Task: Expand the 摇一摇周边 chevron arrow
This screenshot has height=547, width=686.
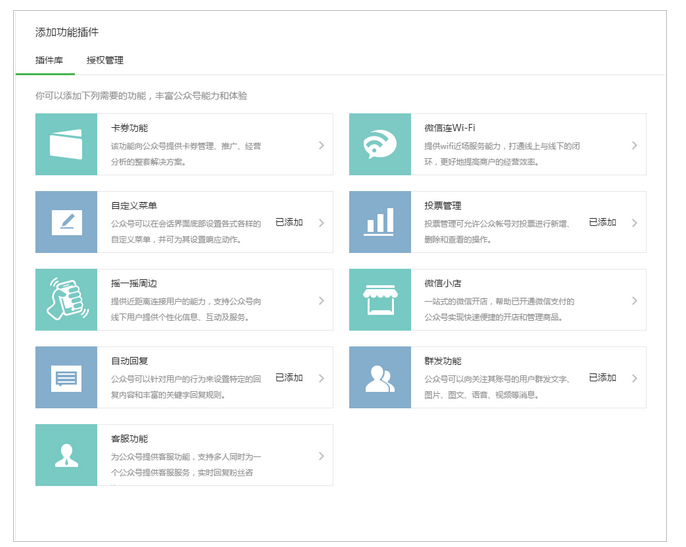Action: (321, 300)
